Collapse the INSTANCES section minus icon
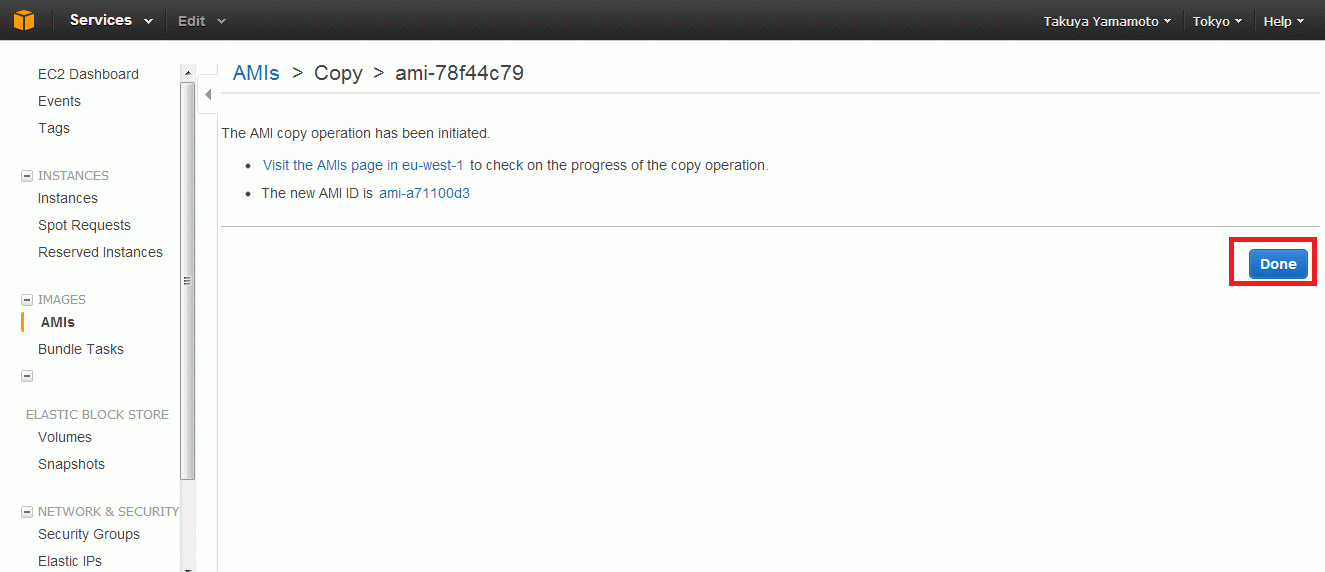1325x572 pixels. [27, 176]
